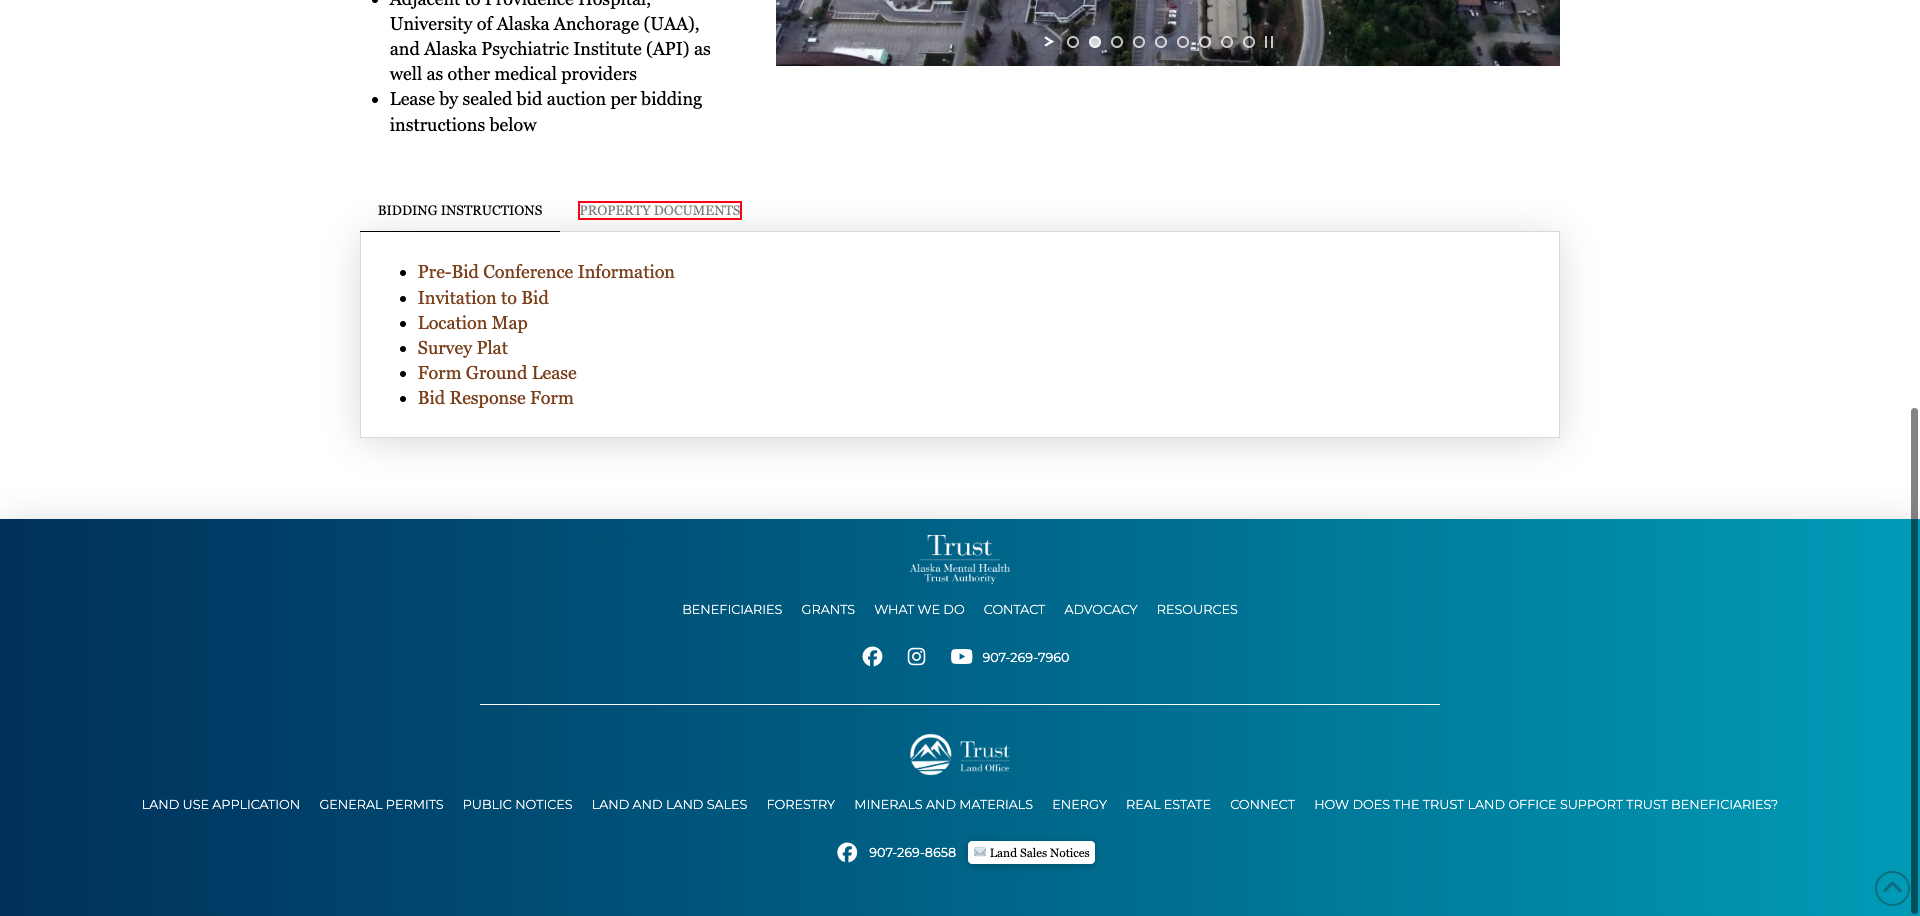This screenshot has height=916, width=1920.
Task: Click the back-to-top arrow
Action: click(x=1892, y=888)
